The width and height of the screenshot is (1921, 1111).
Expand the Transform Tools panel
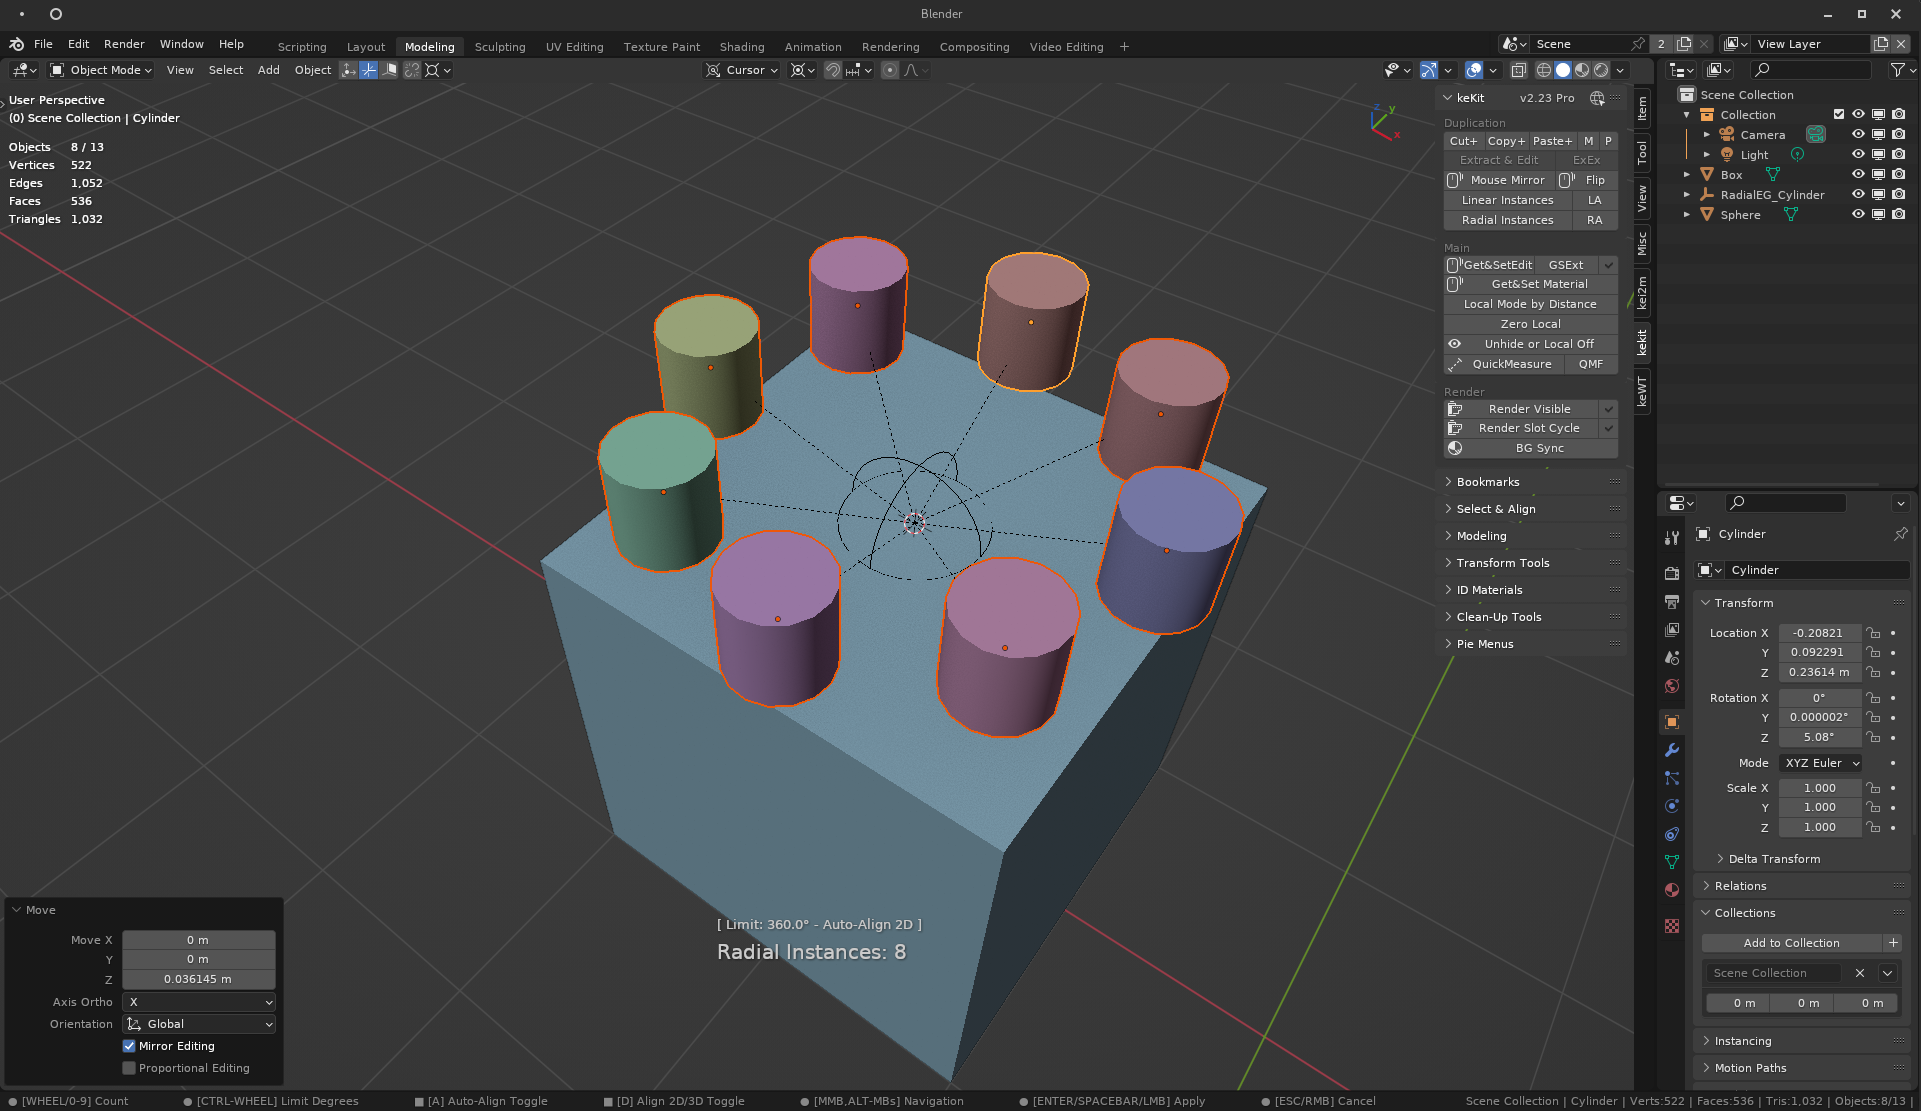click(x=1502, y=563)
